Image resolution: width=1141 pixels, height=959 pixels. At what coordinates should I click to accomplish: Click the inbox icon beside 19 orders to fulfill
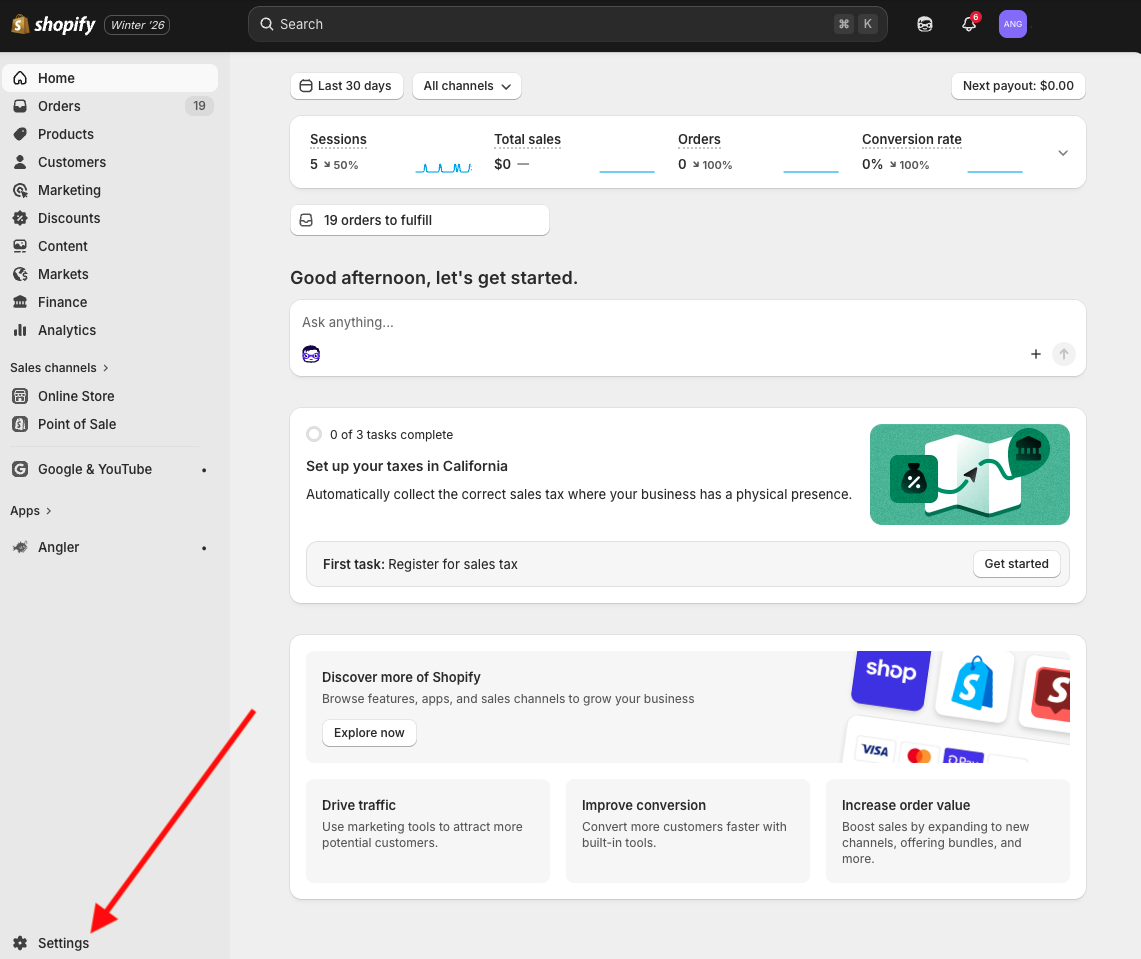coord(306,220)
